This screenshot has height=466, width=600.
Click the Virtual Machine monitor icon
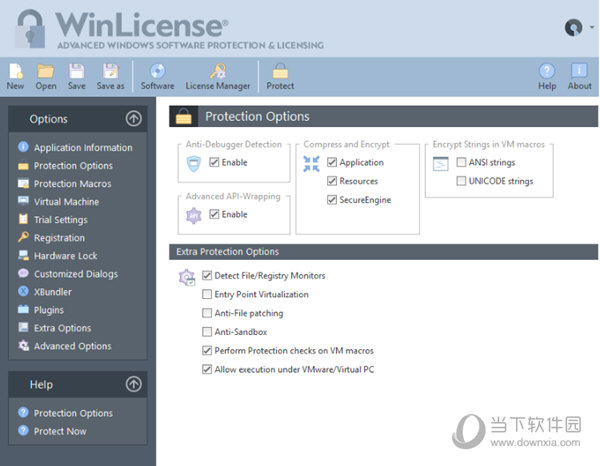pyautogui.click(x=23, y=201)
